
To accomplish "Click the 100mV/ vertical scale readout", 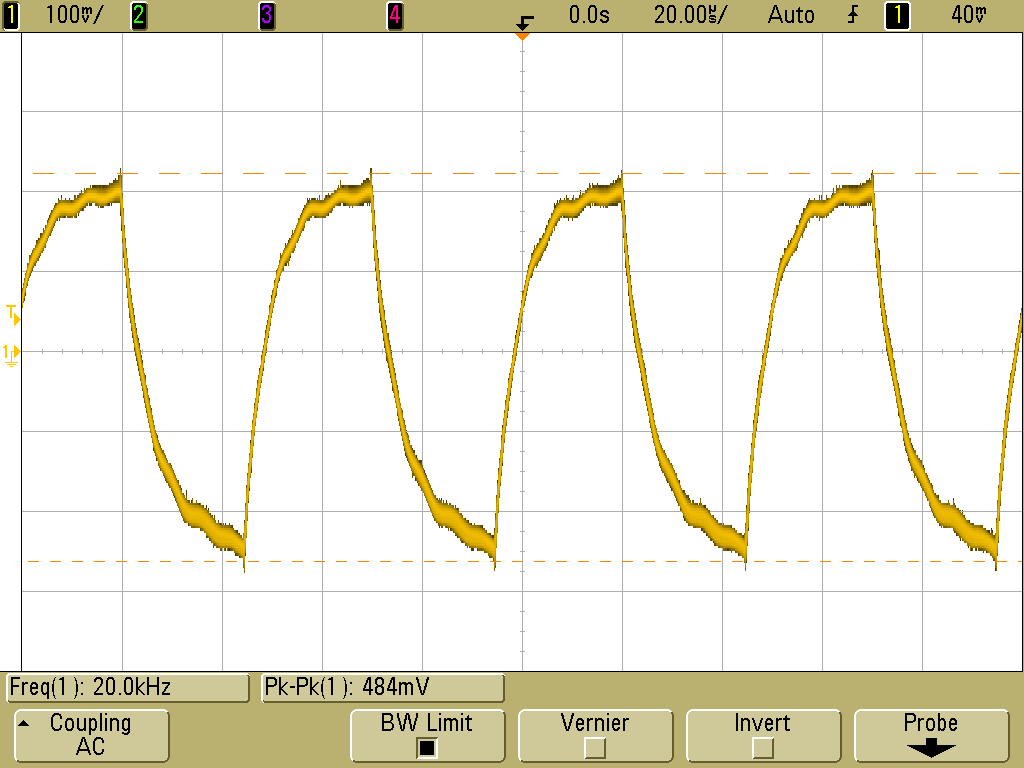I will 73,15.
